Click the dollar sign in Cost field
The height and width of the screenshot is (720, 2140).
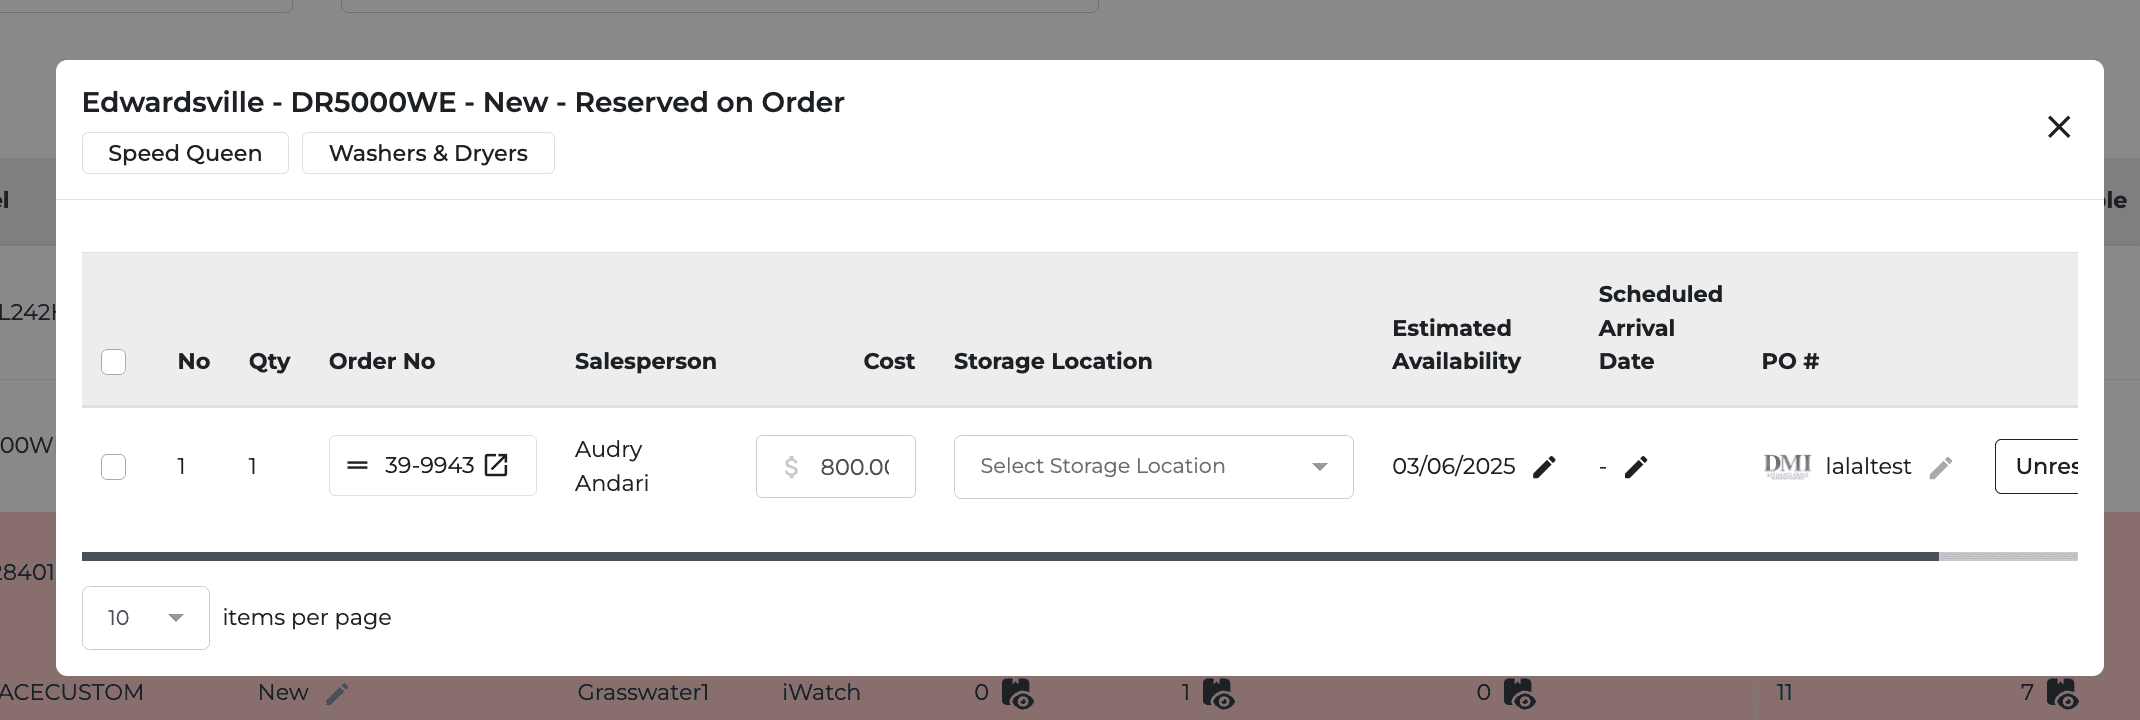(x=791, y=467)
